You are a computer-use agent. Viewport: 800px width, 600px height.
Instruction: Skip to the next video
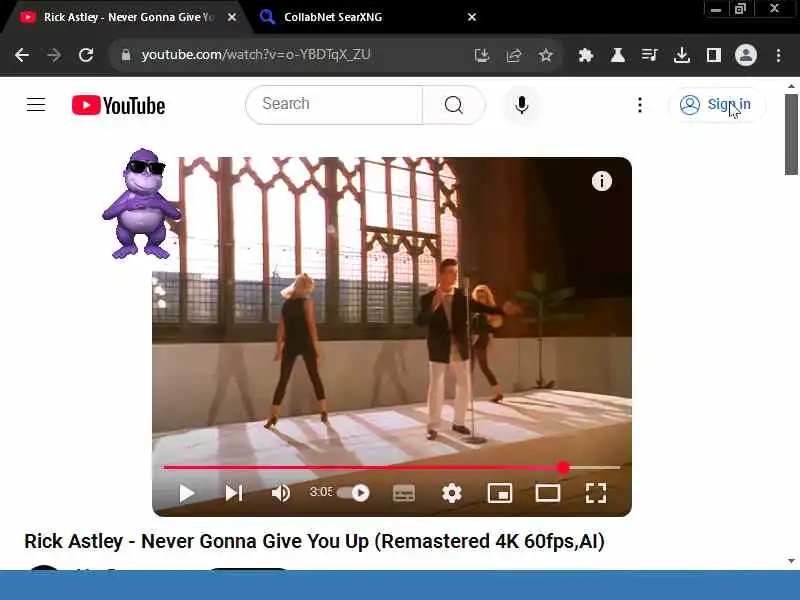point(234,493)
